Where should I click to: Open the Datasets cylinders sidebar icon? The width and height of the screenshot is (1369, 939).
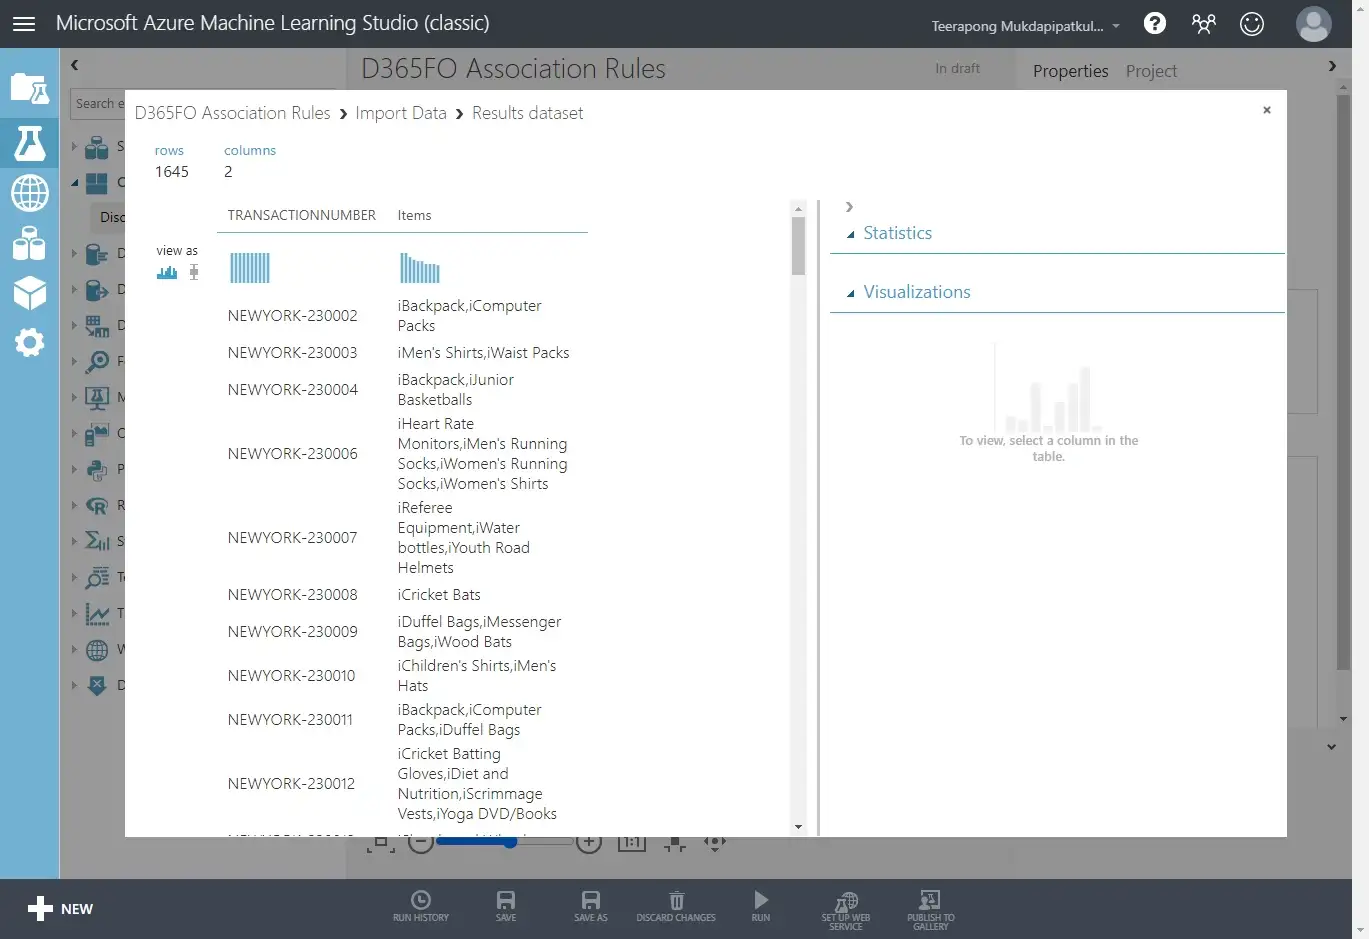coord(29,243)
